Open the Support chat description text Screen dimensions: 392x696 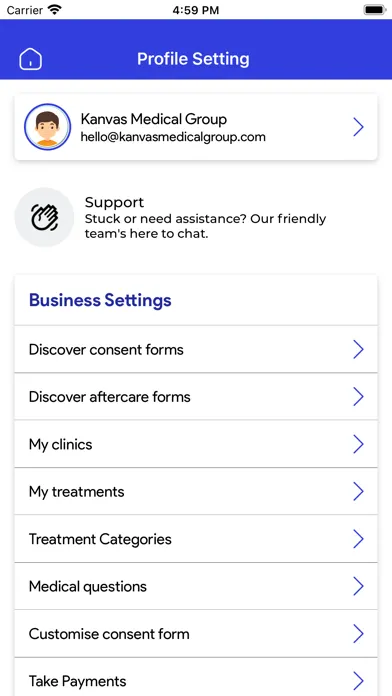pos(205,226)
